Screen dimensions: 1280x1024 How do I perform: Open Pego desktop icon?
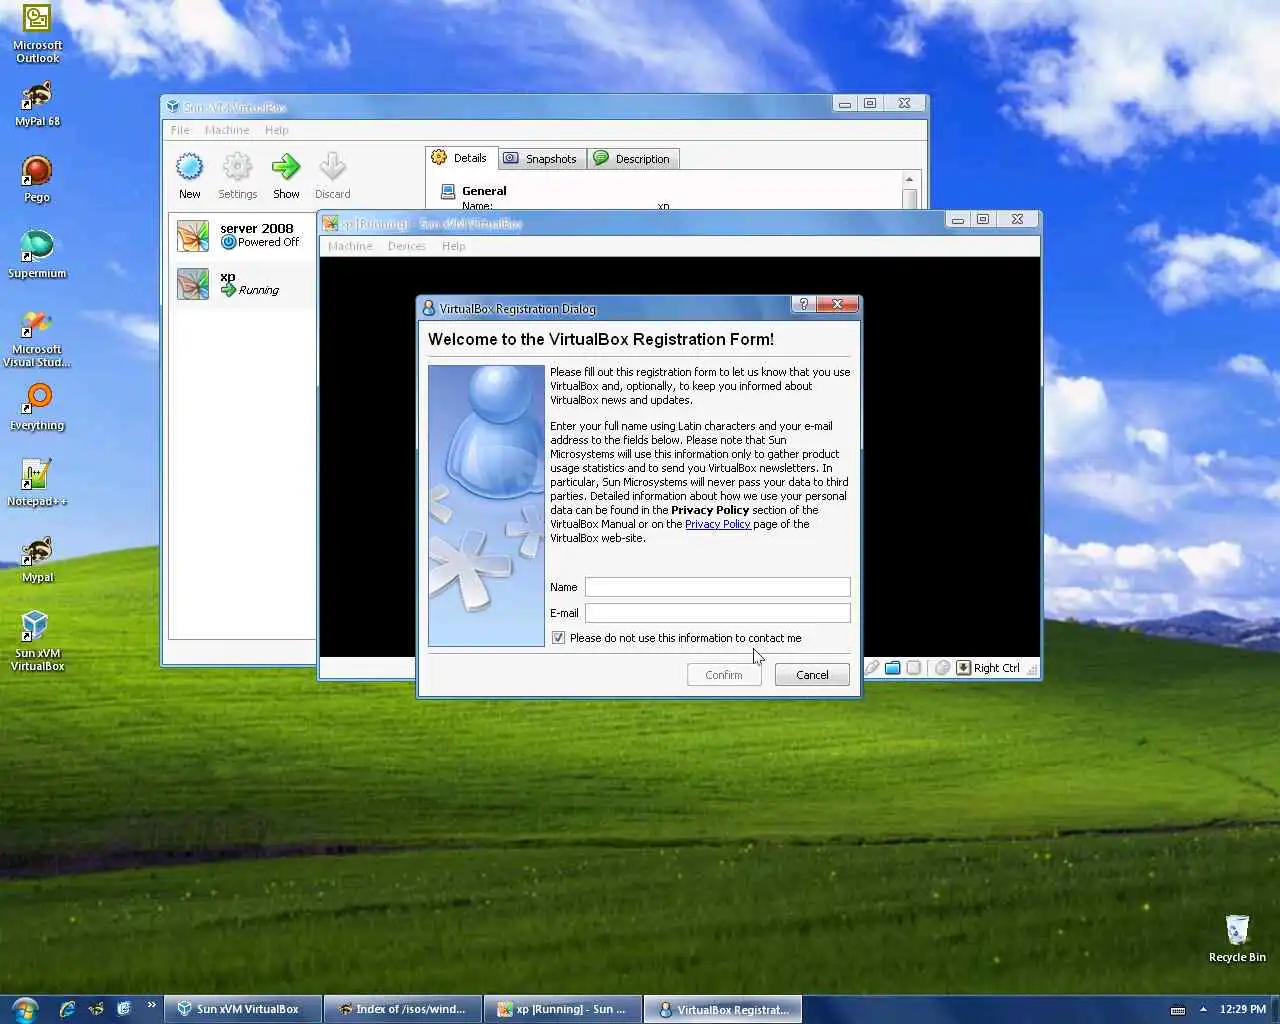pos(37,180)
